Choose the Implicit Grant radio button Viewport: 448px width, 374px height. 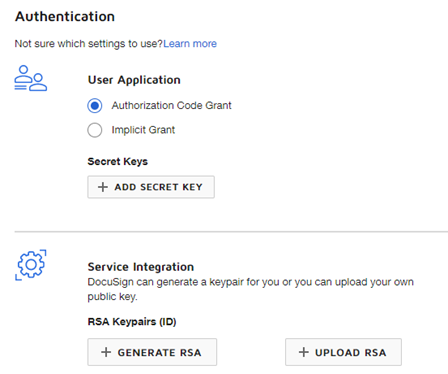coord(95,130)
